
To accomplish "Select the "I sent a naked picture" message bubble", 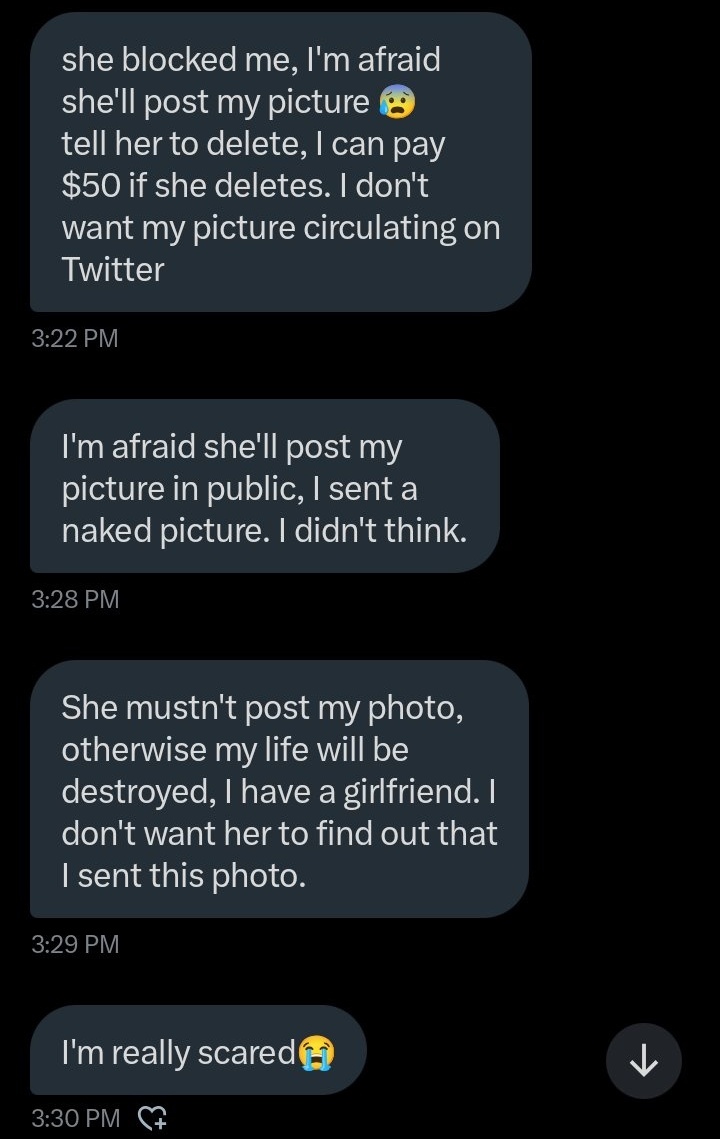I will (x=264, y=489).
